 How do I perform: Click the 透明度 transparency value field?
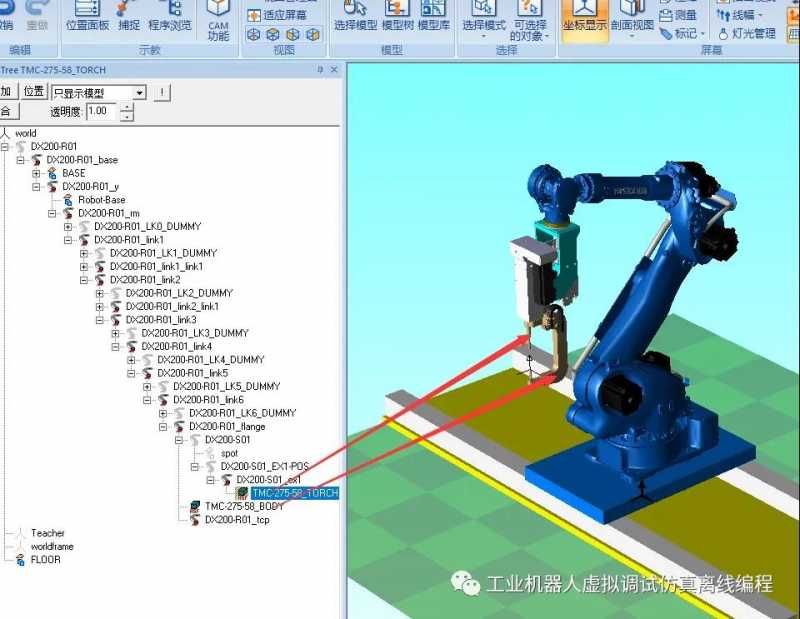coord(101,111)
